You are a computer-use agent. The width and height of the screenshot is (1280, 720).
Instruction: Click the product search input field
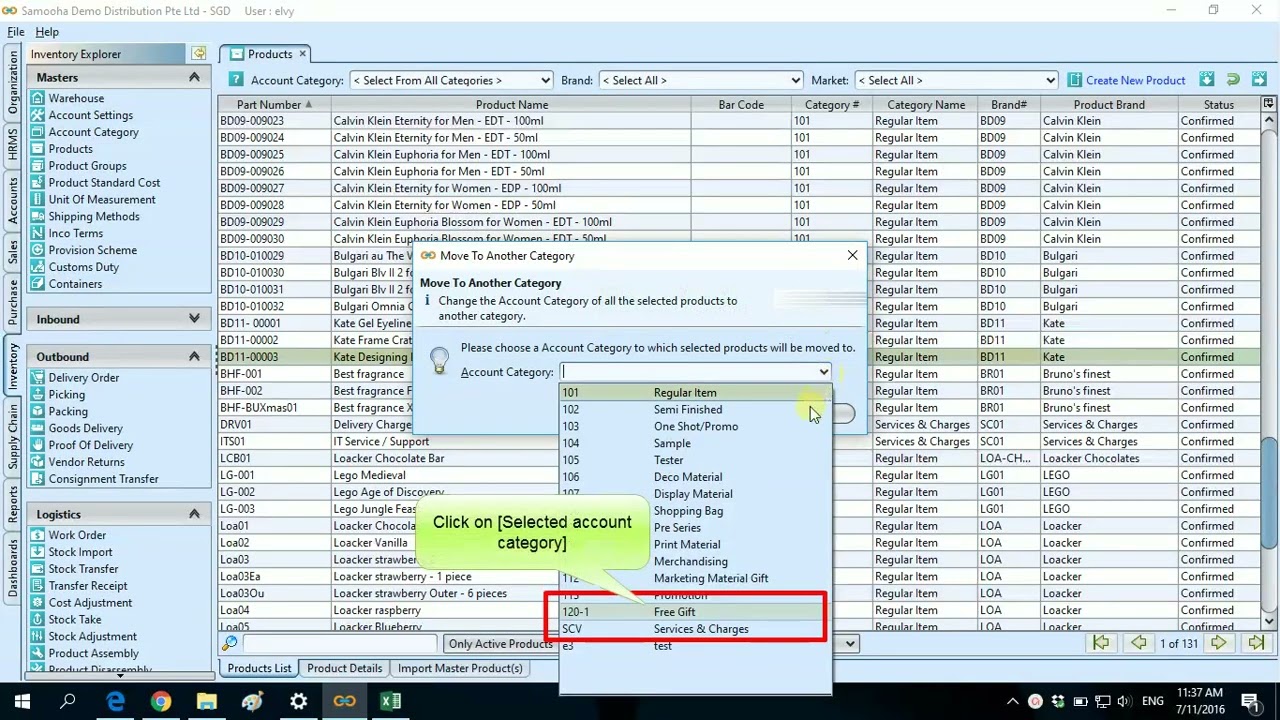(340, 644)
